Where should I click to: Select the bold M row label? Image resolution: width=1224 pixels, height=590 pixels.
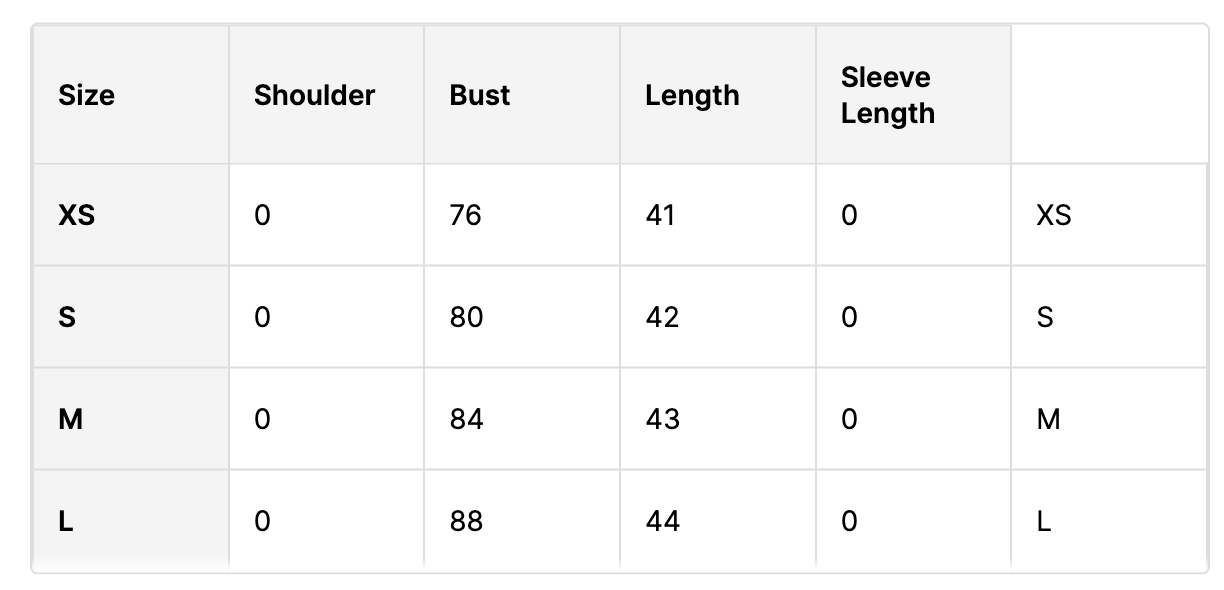point(70,419)
